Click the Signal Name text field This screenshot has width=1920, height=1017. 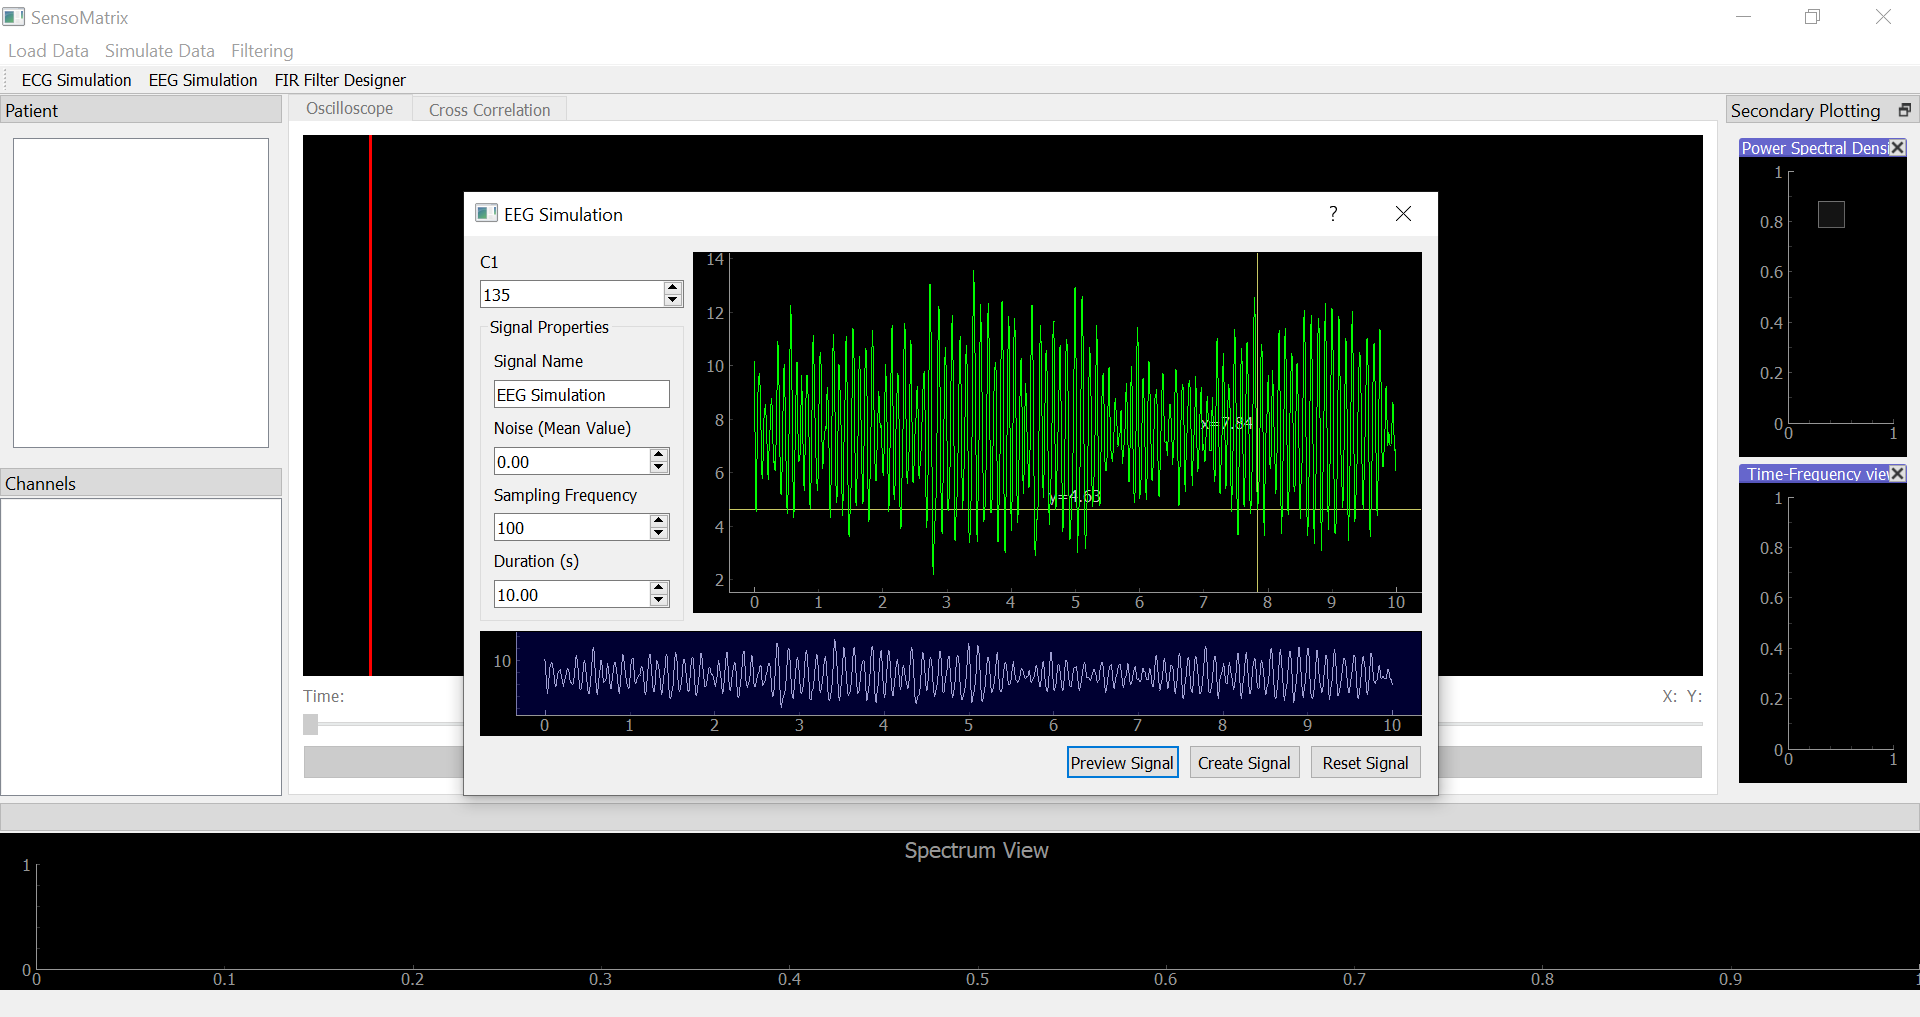[581, 394]
